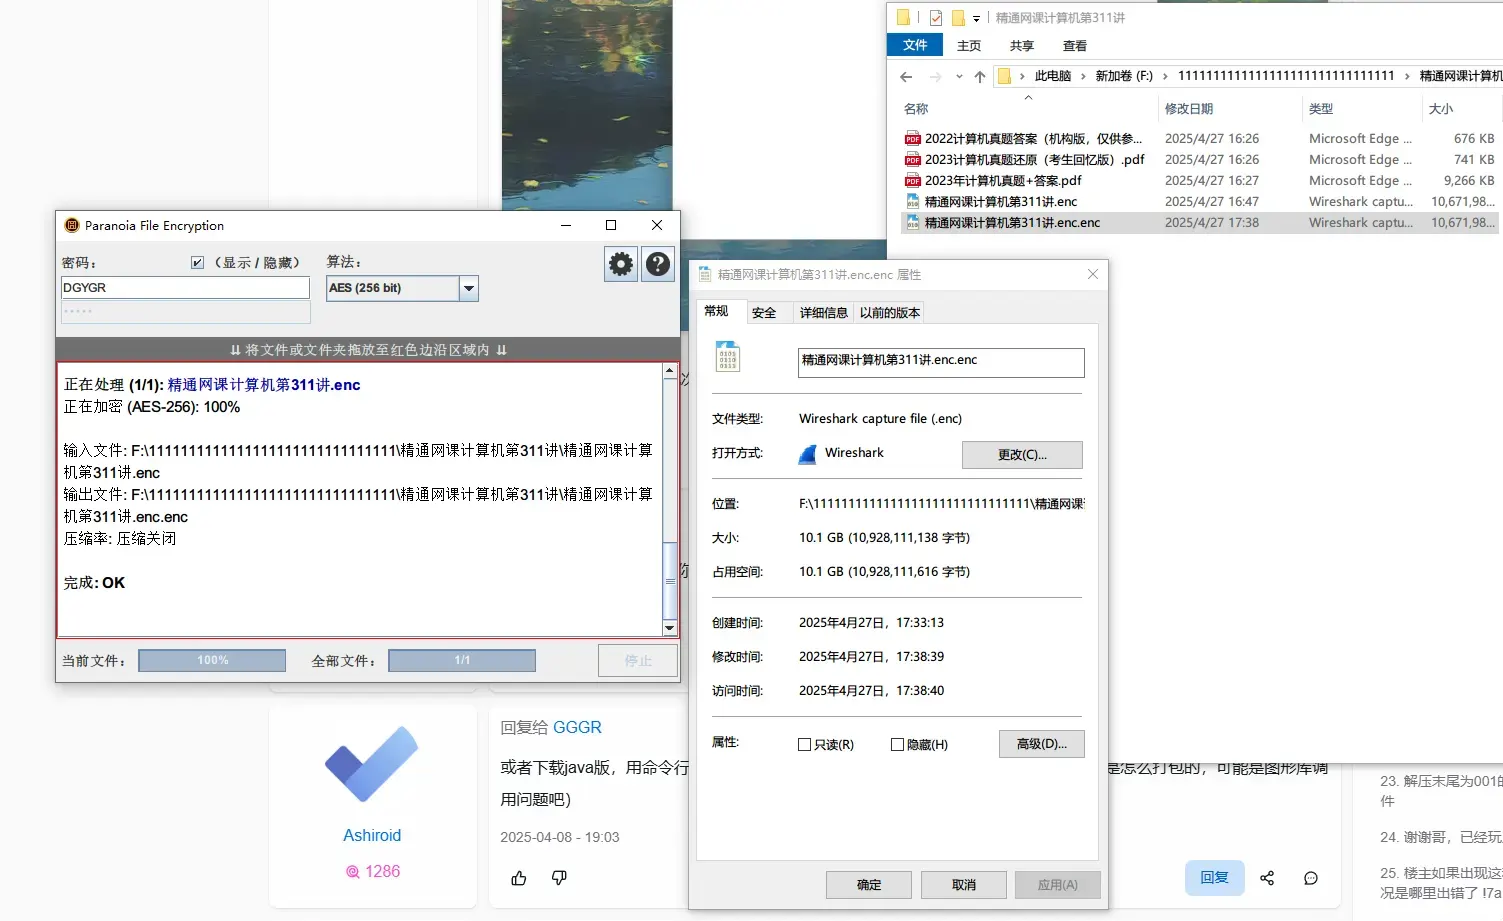1503x921 pixels.
Task: Click the 停止 stop button
Action: click(x=638, y=661)
